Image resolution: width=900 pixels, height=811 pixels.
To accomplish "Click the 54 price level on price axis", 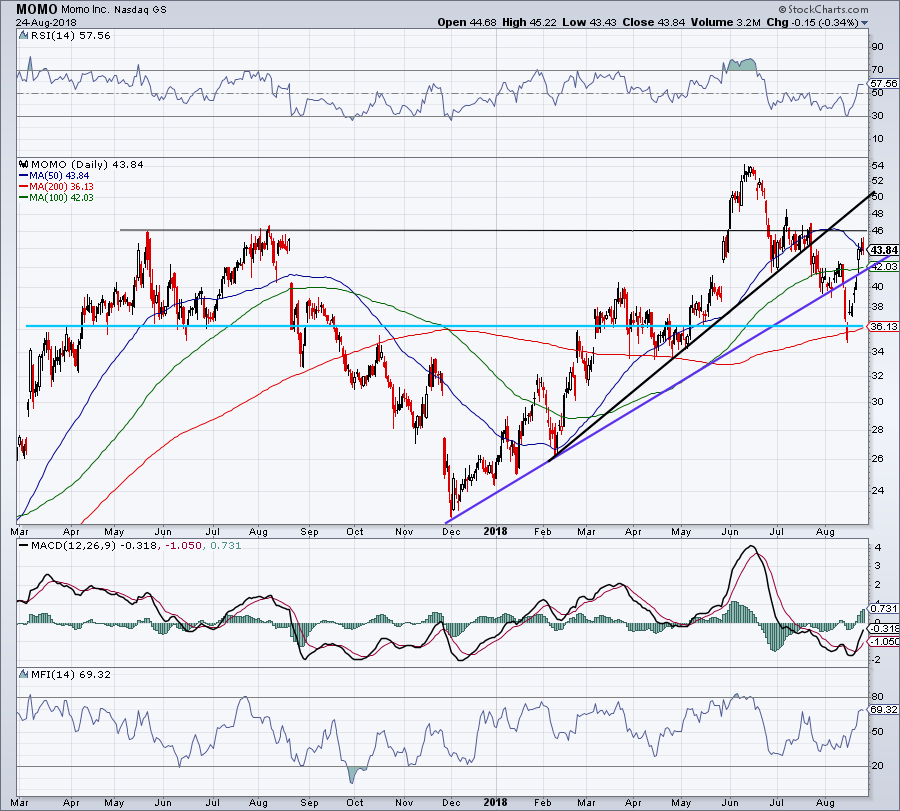I will [878, 166].
